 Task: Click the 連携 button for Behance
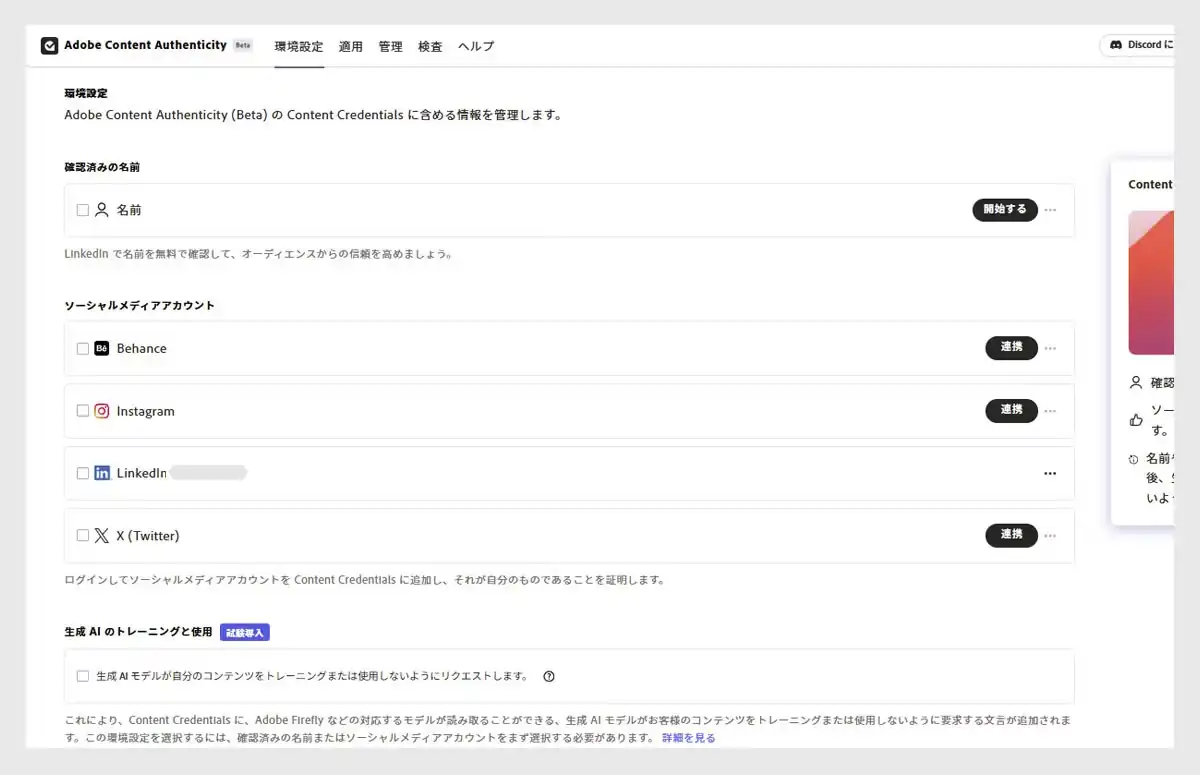click(1011, 348)
